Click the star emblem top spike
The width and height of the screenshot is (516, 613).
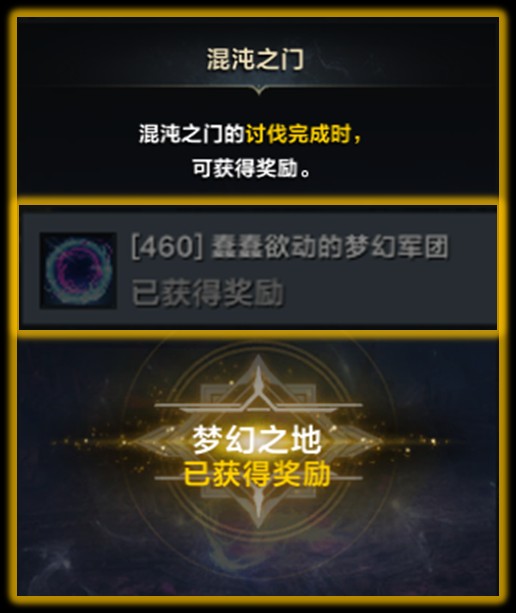click(258, 375)
